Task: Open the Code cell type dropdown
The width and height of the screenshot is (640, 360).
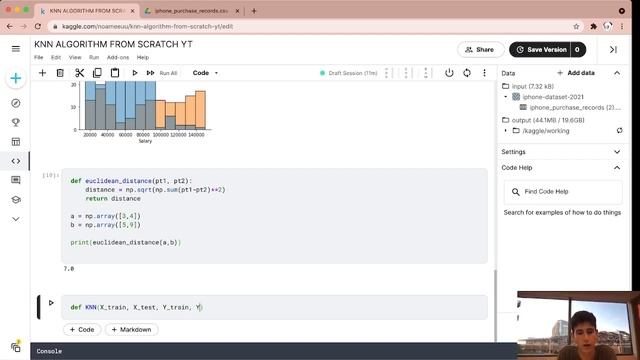Action: (205, 73)
